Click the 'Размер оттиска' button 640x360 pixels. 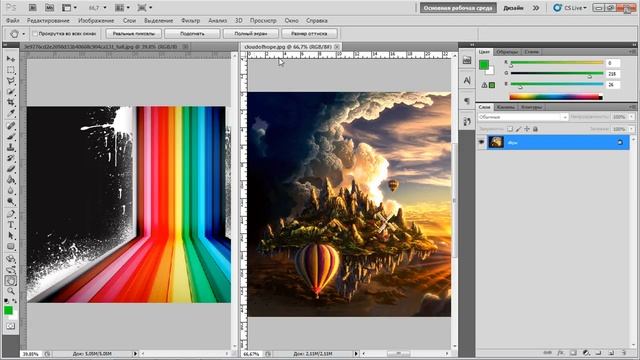[x=309, y=33]
